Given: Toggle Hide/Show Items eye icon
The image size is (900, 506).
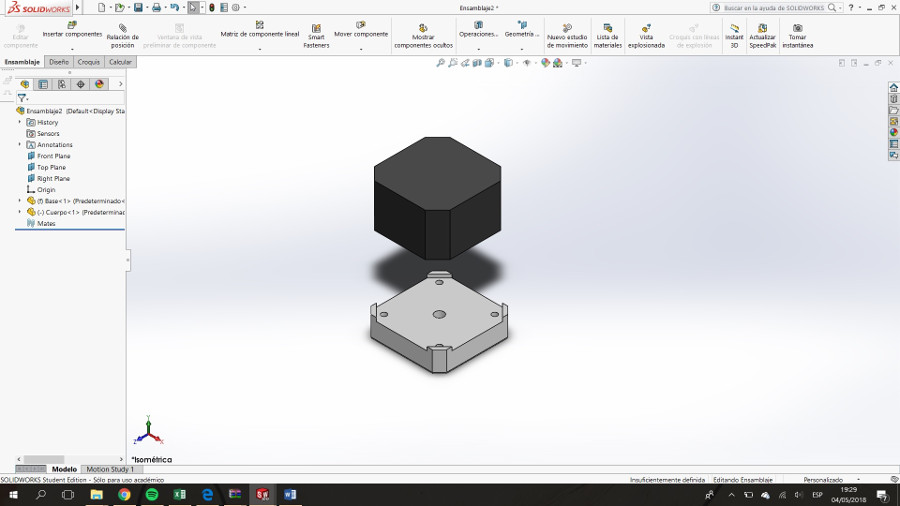Looking at the screenshot, I should point(526,63).
